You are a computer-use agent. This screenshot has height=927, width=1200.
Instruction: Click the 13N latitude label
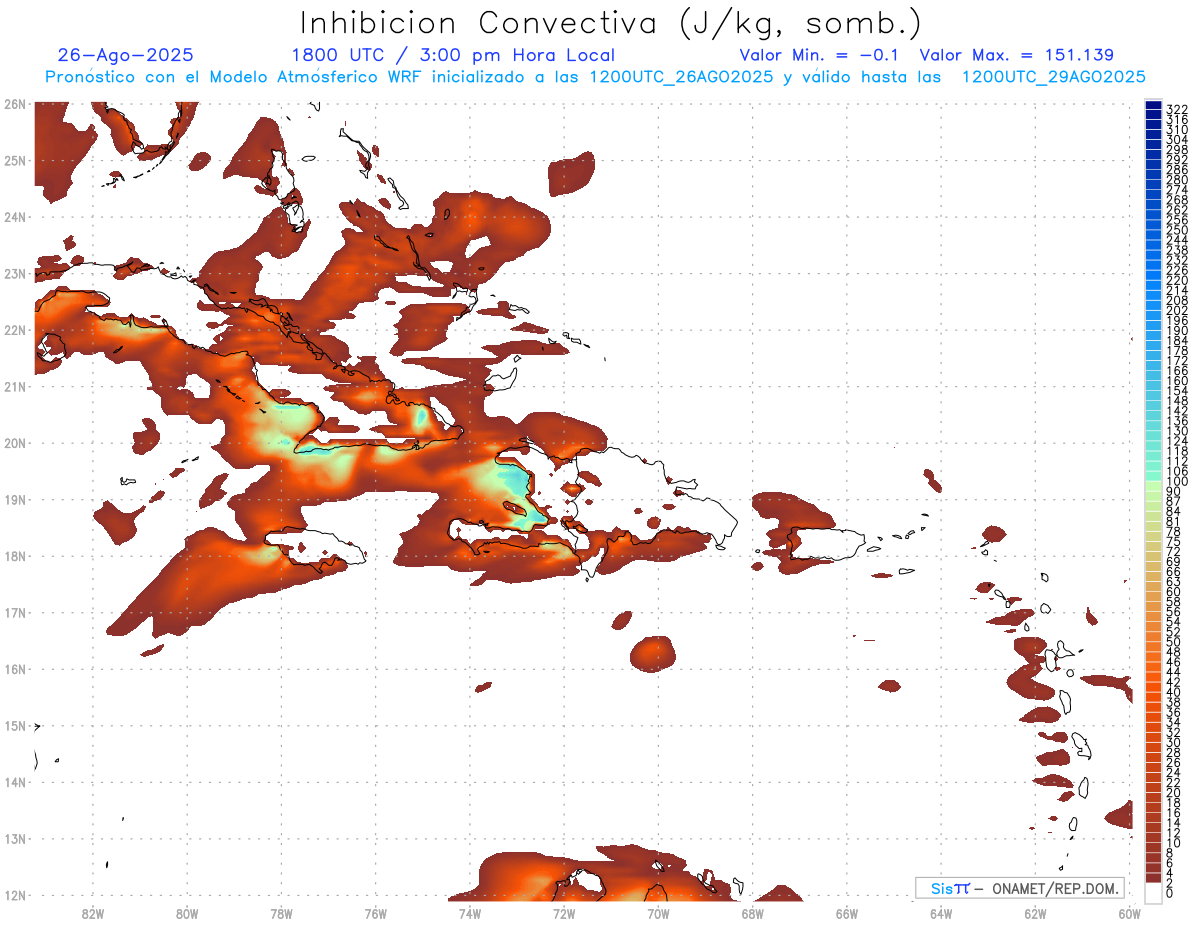14,838
